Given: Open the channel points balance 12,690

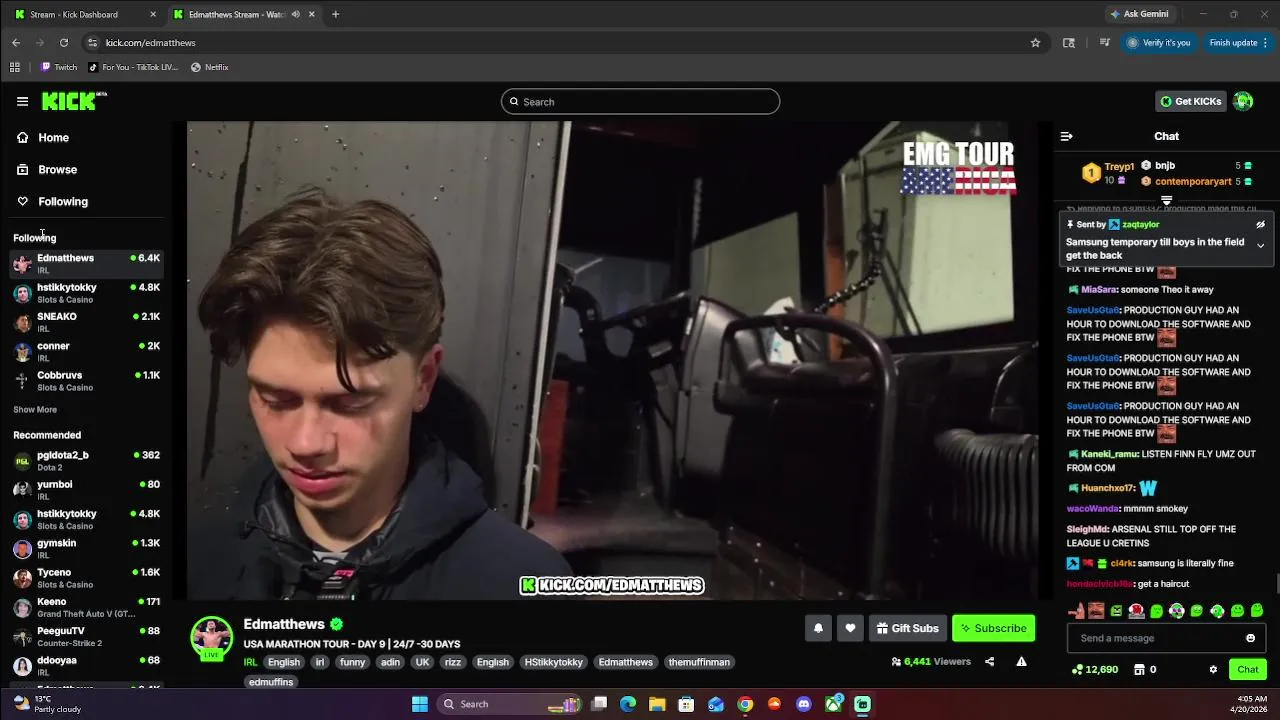Looking at the screenshot, I should [1095, 670].
